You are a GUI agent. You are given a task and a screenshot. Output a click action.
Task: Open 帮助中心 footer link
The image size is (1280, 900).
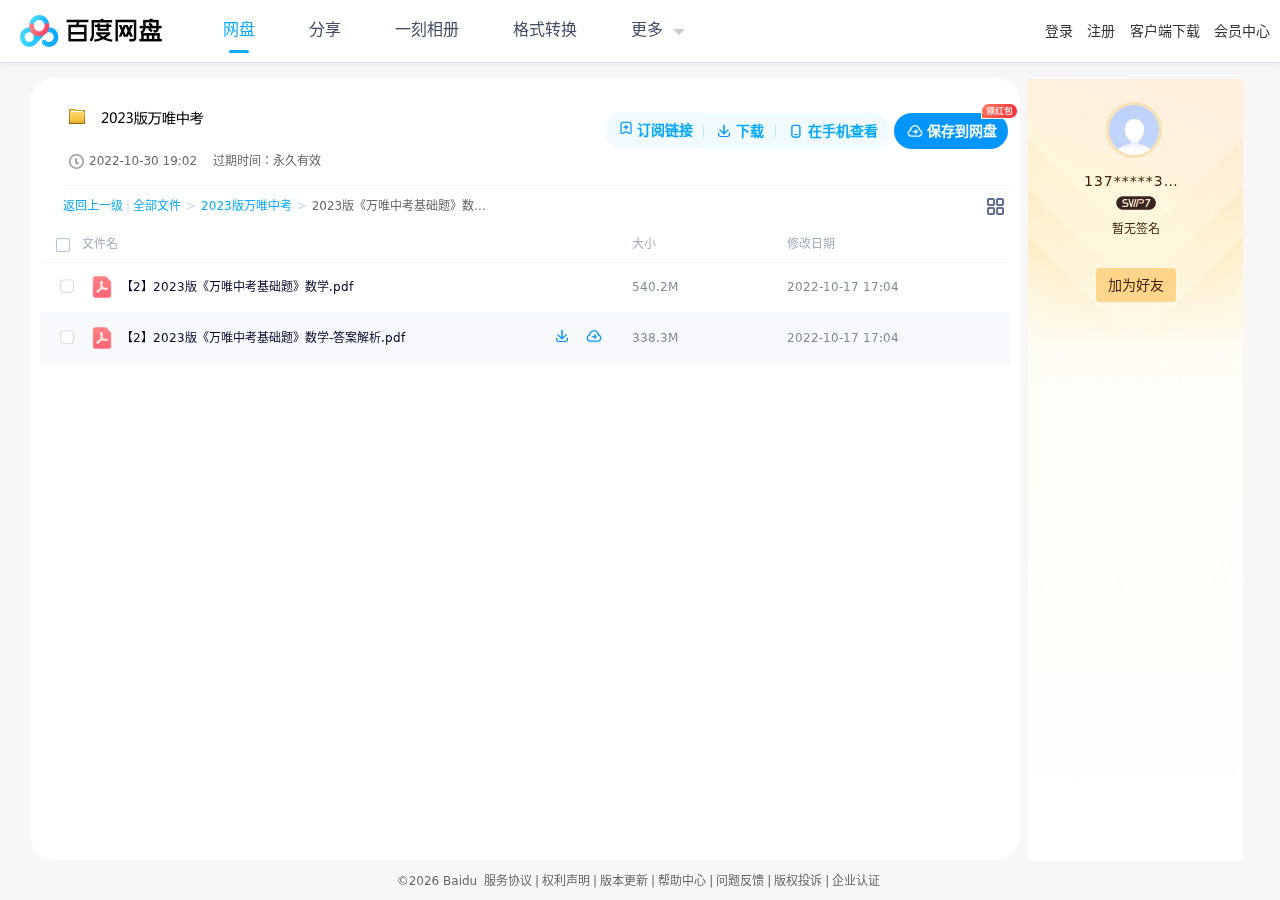[x=682, y=881]
